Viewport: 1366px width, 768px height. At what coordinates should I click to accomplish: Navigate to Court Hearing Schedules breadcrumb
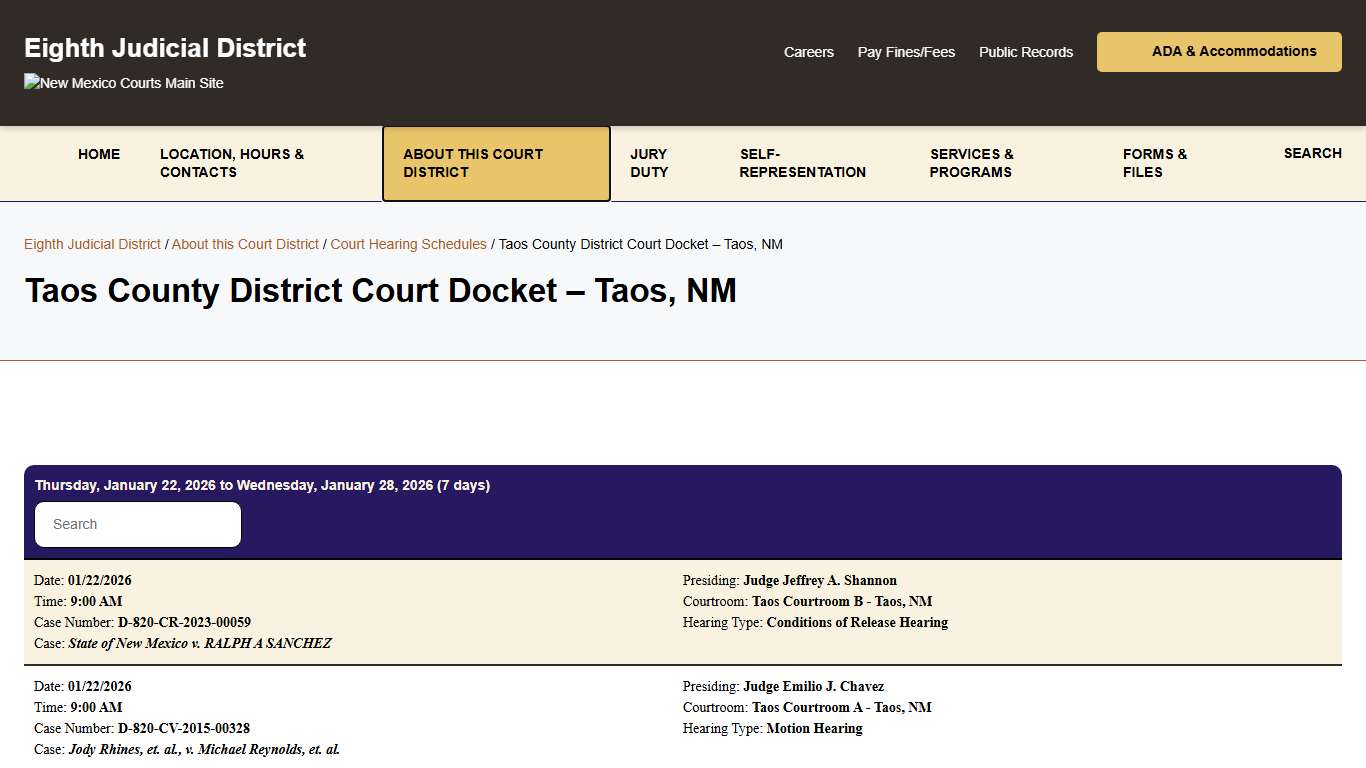click(x=408, y=244)
